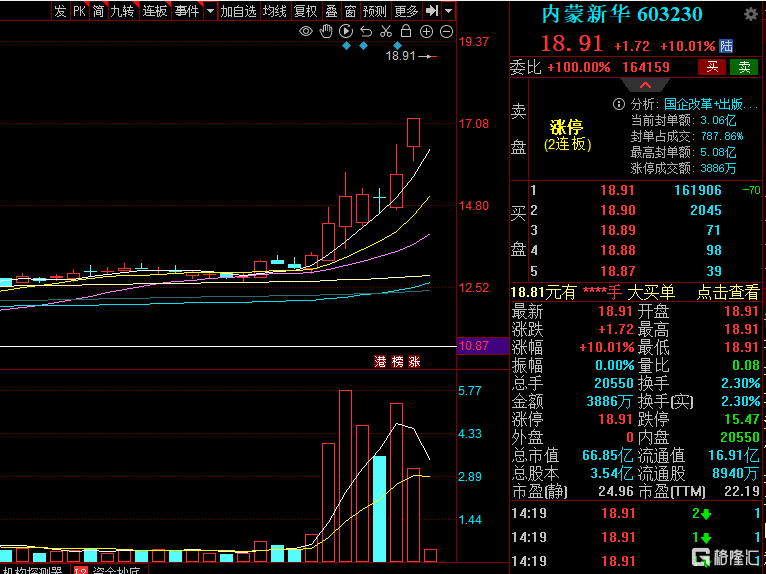Click the 18.91 price annotation on chart

400,56
